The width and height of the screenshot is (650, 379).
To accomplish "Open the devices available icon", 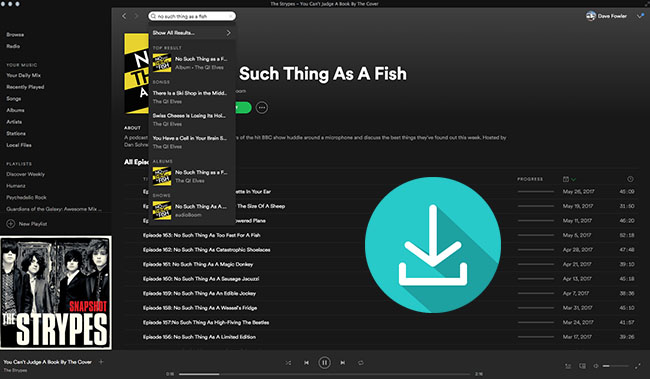I will [582, 366].
